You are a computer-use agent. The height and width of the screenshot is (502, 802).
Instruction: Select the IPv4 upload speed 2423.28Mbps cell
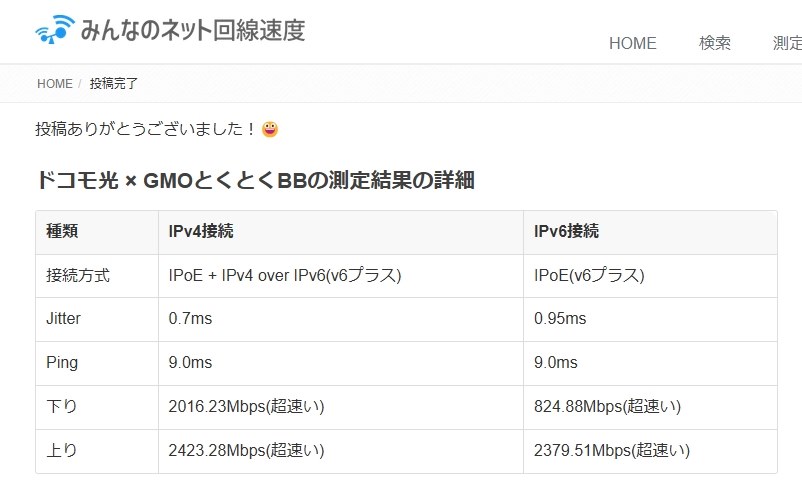pyautogui.click(x=341, y=451)
